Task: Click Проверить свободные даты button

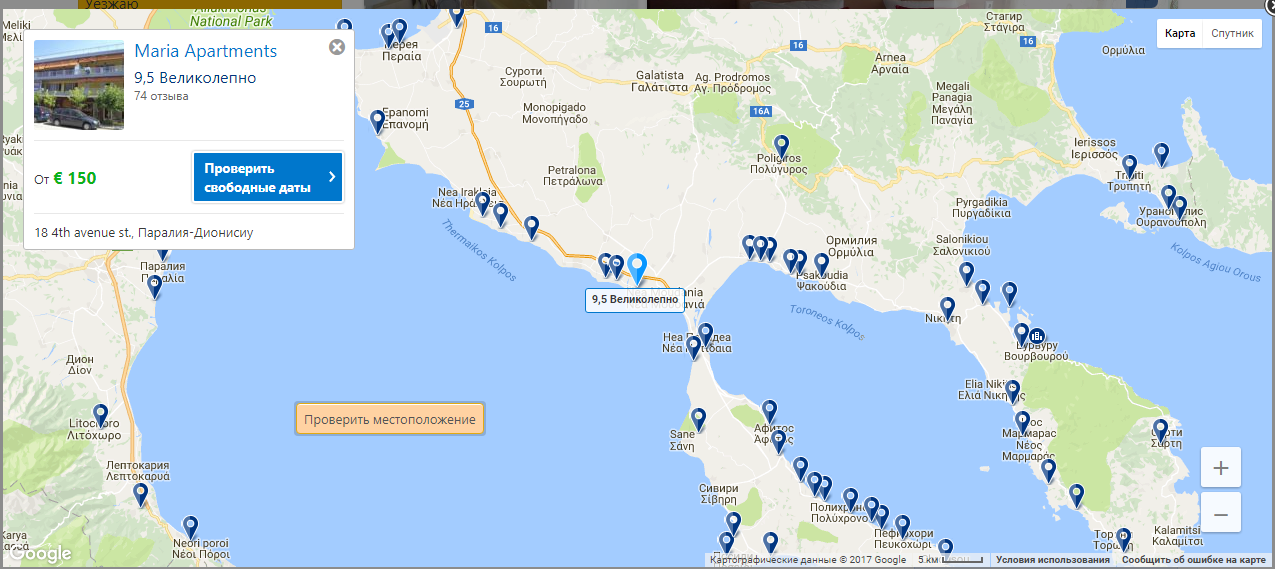Action: tap(267, 177)
